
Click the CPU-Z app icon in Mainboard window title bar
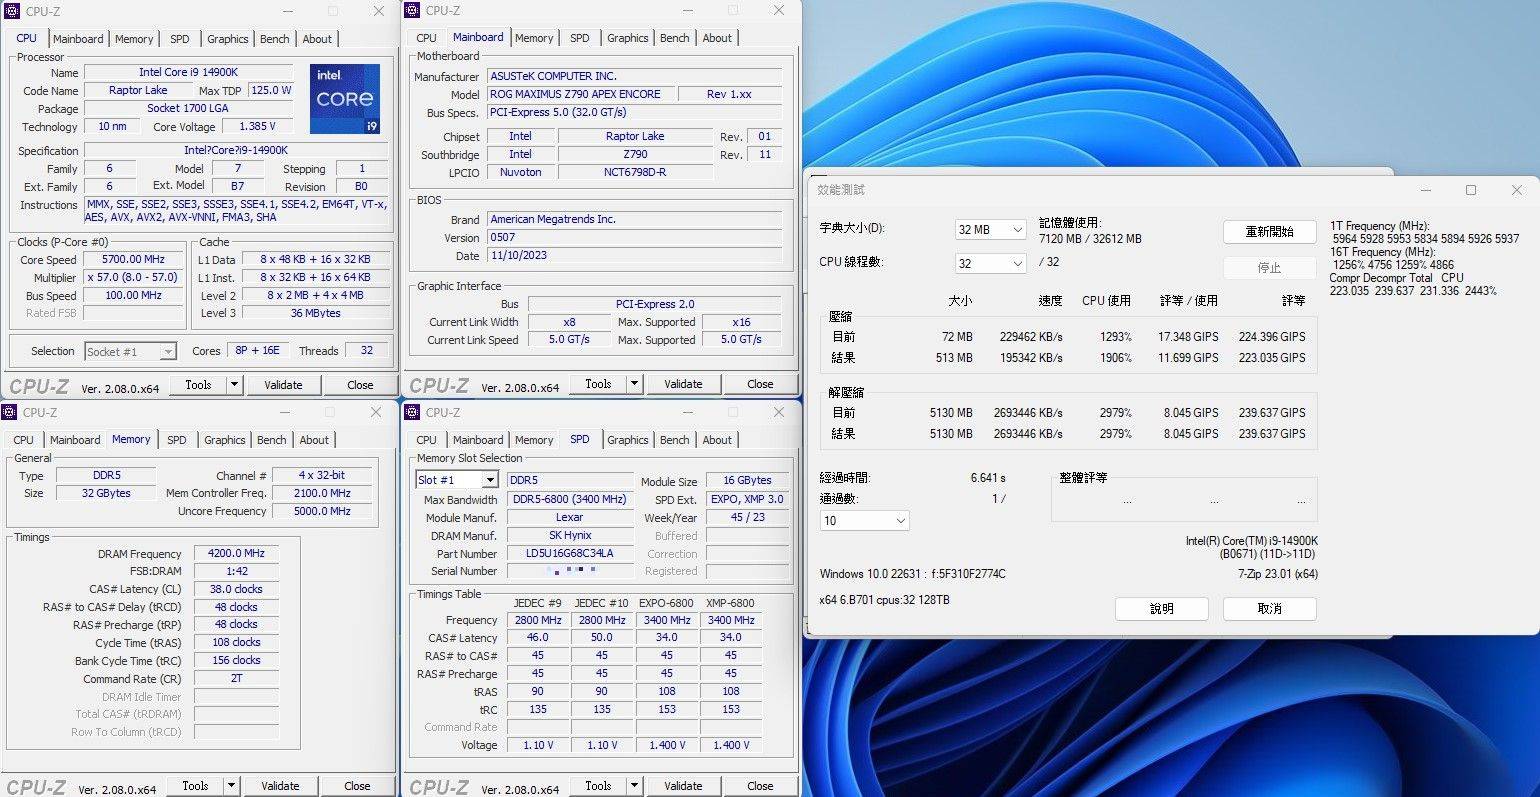pyautogui.click(x=411, y=11)
